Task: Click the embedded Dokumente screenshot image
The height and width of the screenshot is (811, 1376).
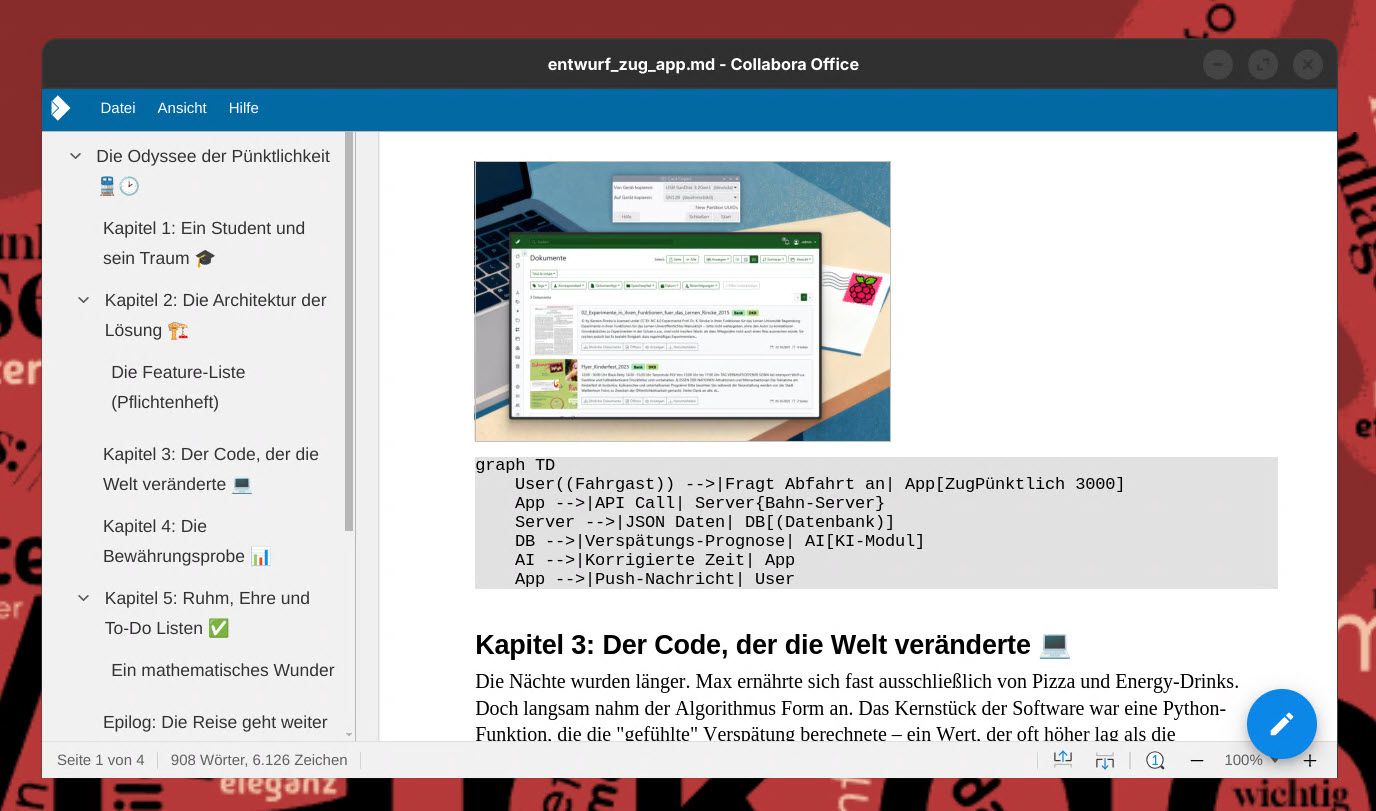Action: [x=682, y=301]
